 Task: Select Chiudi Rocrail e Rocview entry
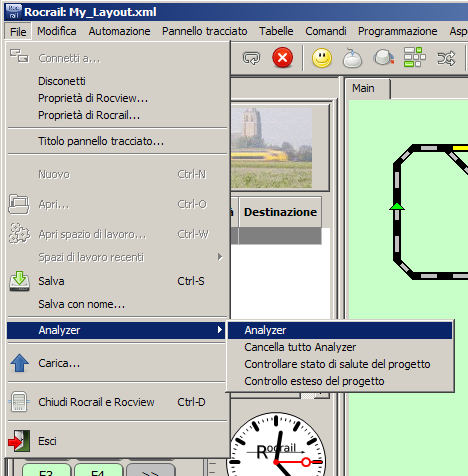pos(117,402)
